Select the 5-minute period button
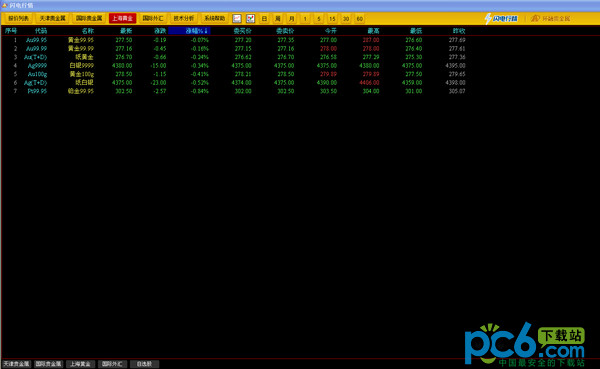 (319, 18)
